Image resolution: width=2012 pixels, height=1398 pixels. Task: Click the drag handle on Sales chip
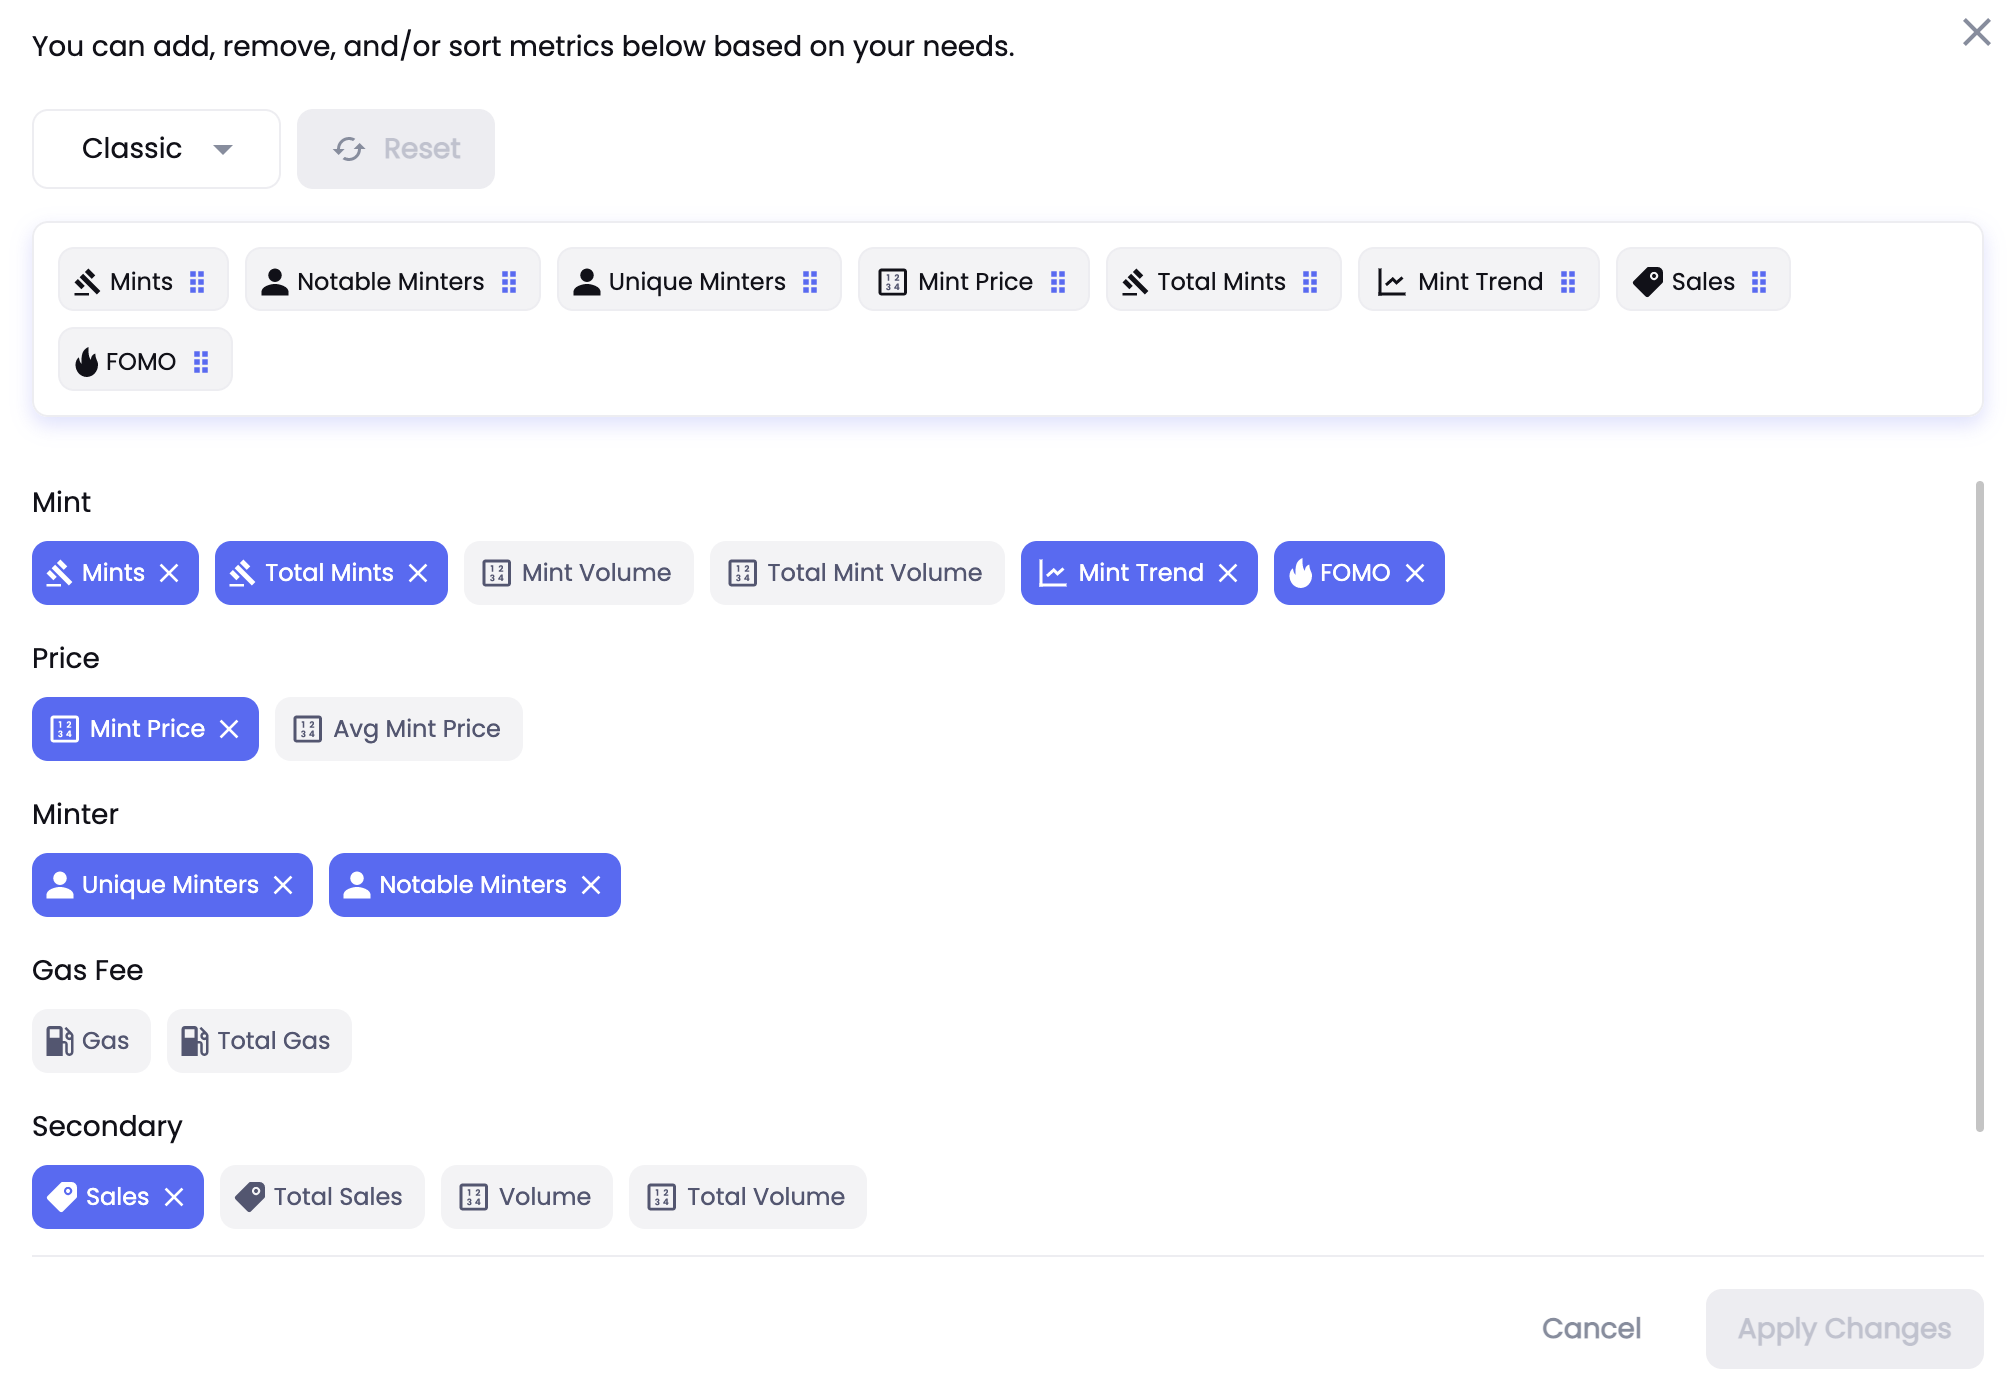click(1759, 282)
